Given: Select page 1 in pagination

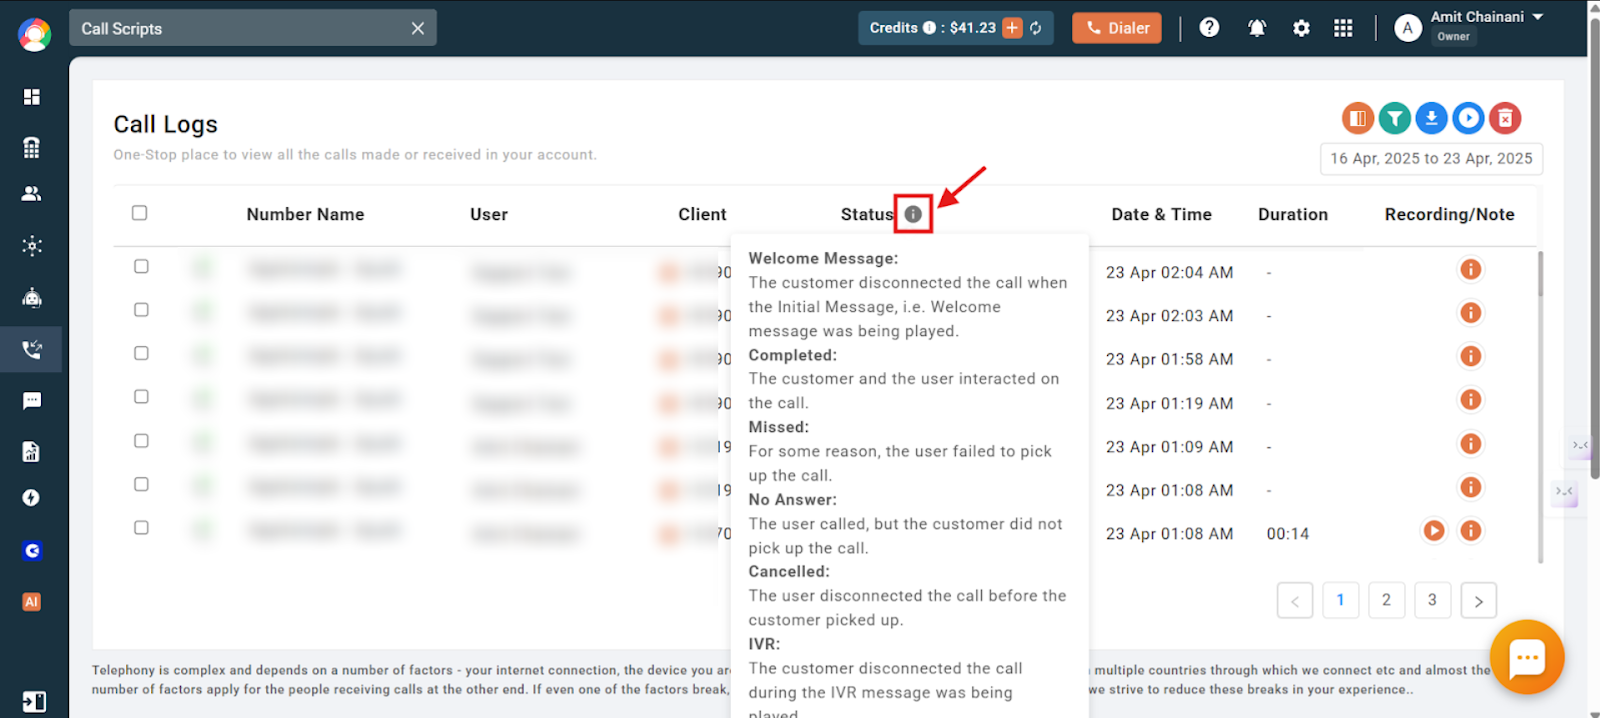Looking at the screenshot, I should [x=1341, y=600].
